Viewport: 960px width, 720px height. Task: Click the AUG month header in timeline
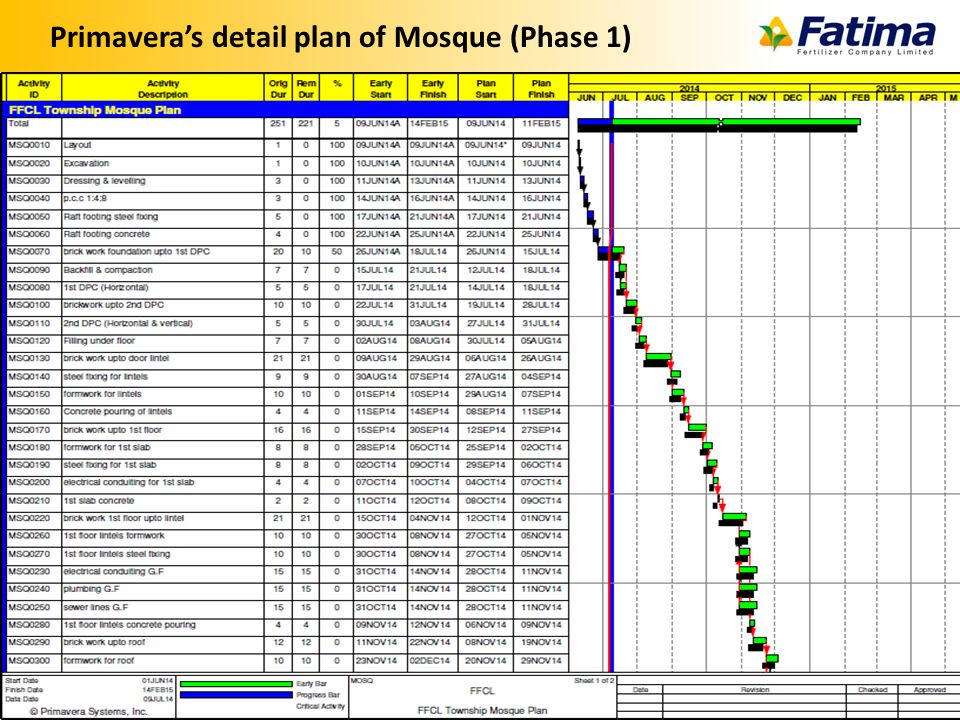654,98
